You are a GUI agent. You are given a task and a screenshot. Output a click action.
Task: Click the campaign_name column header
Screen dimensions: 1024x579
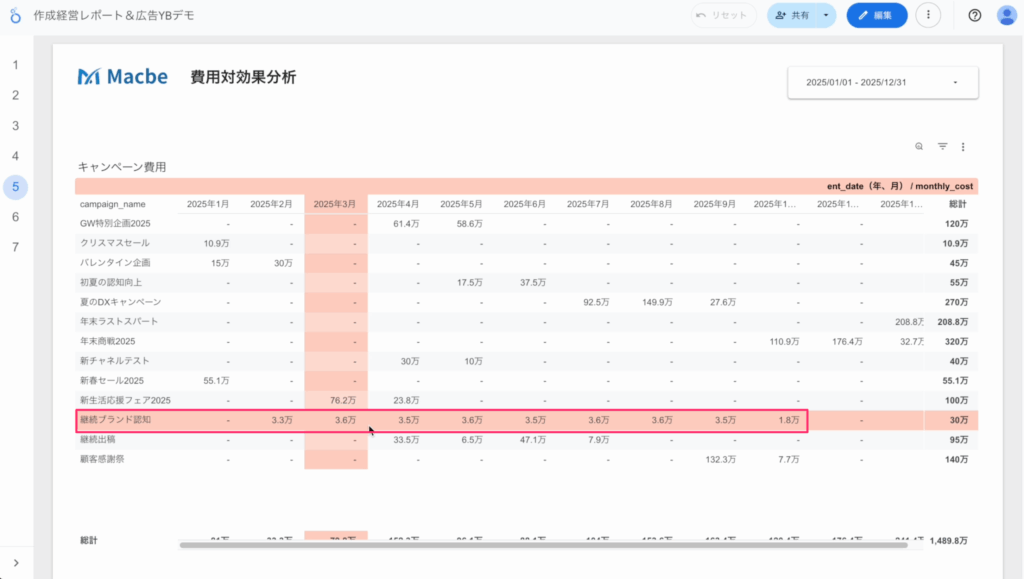(113, 204)
